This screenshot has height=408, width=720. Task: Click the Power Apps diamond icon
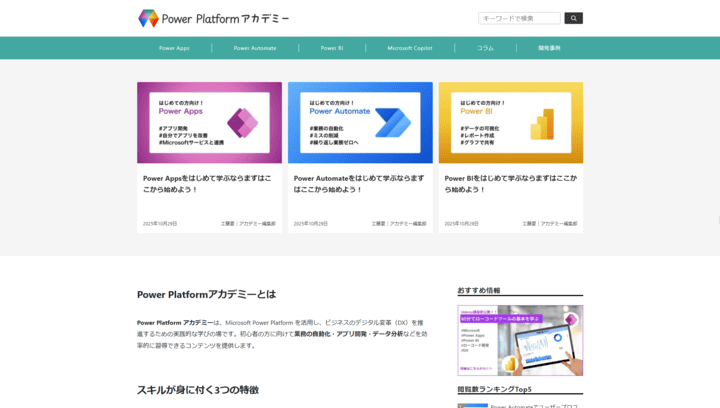pos(242,123)
